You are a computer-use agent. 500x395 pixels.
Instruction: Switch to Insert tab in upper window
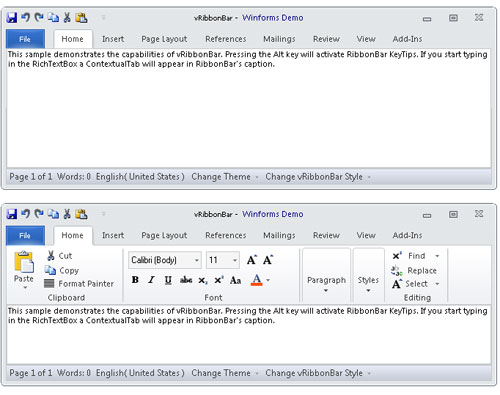point(113,39)
